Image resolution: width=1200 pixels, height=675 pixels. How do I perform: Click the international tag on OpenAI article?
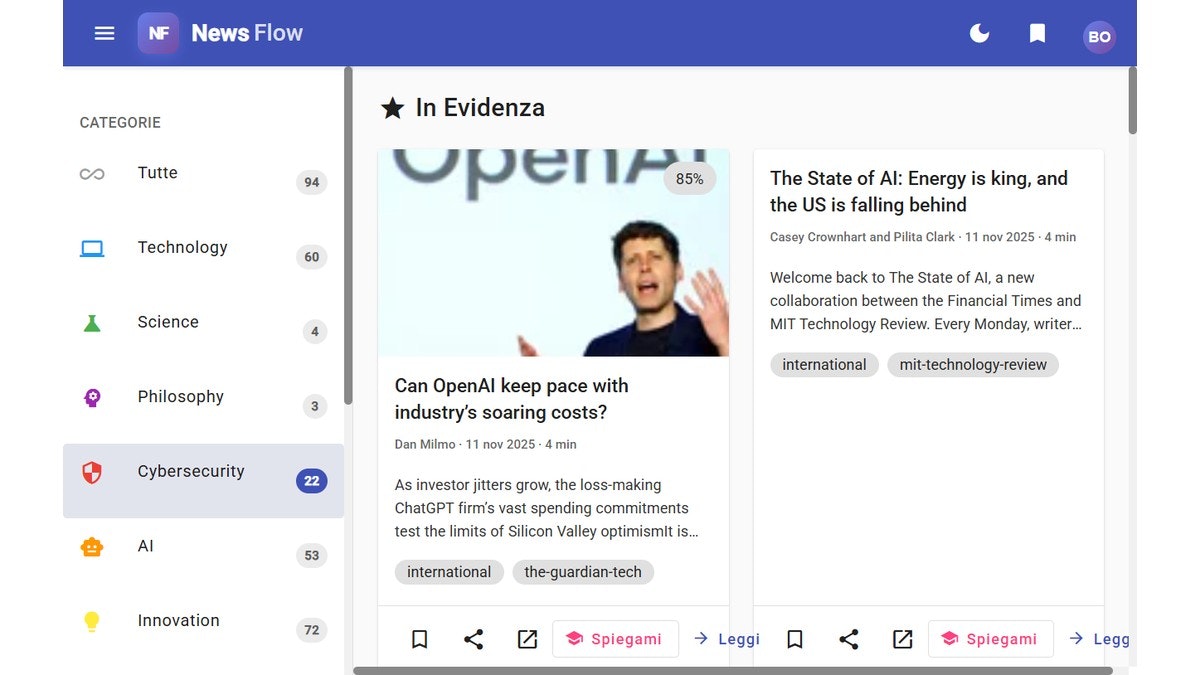[449, 572]
